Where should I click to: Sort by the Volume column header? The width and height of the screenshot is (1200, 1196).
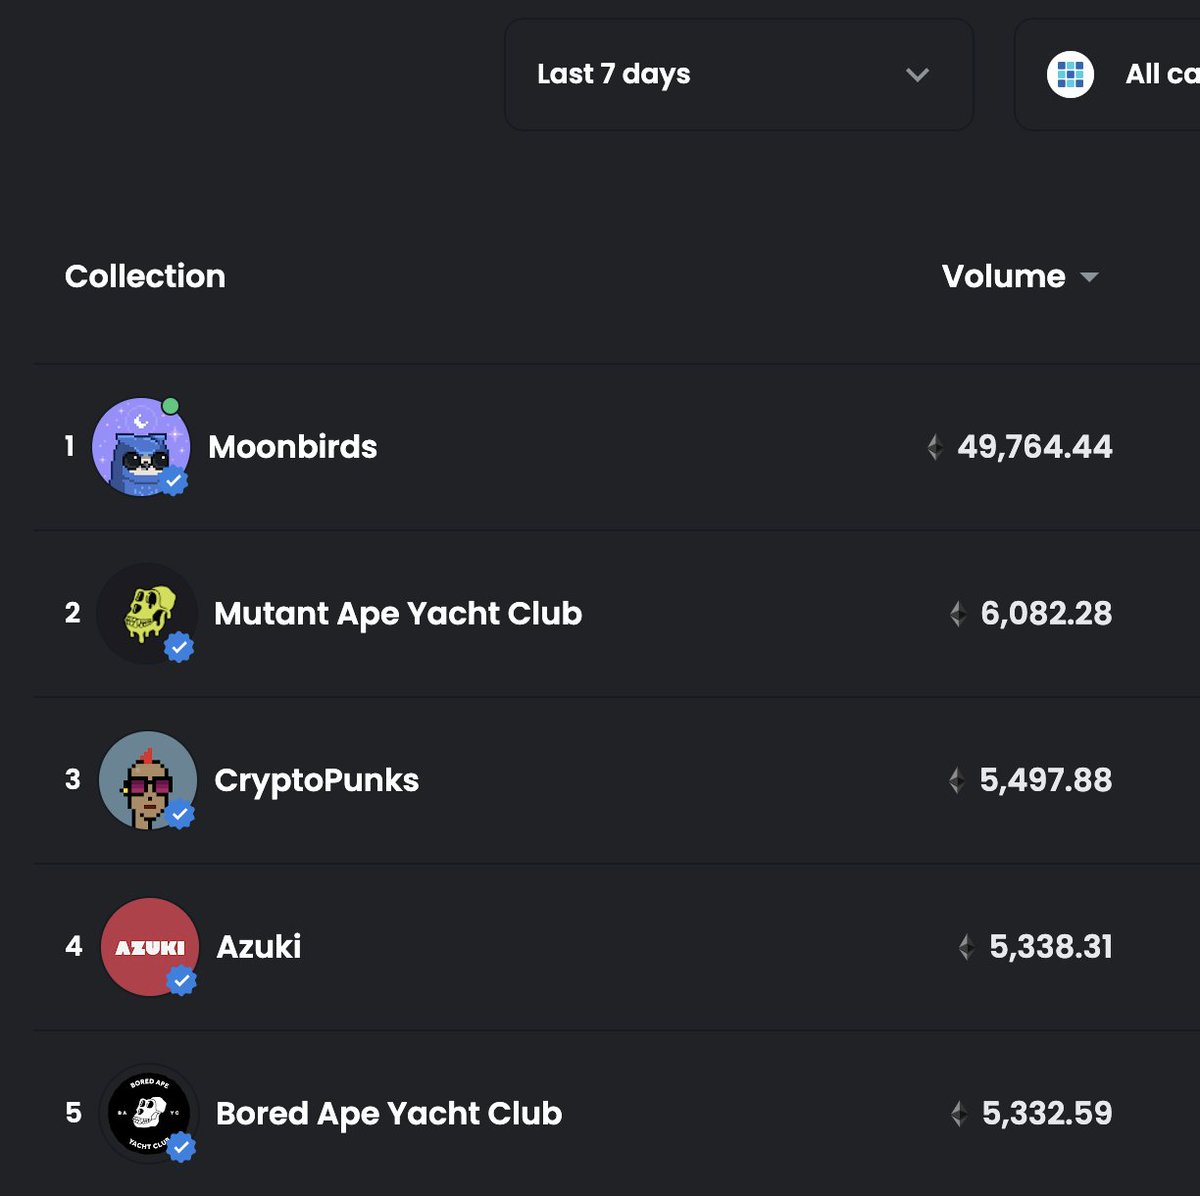[1003, 276]
